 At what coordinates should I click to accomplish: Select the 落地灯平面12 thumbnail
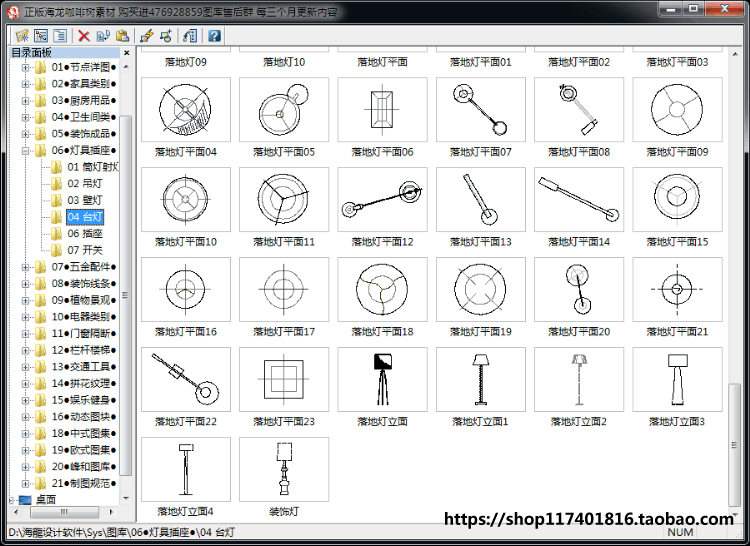coord(382,199)
